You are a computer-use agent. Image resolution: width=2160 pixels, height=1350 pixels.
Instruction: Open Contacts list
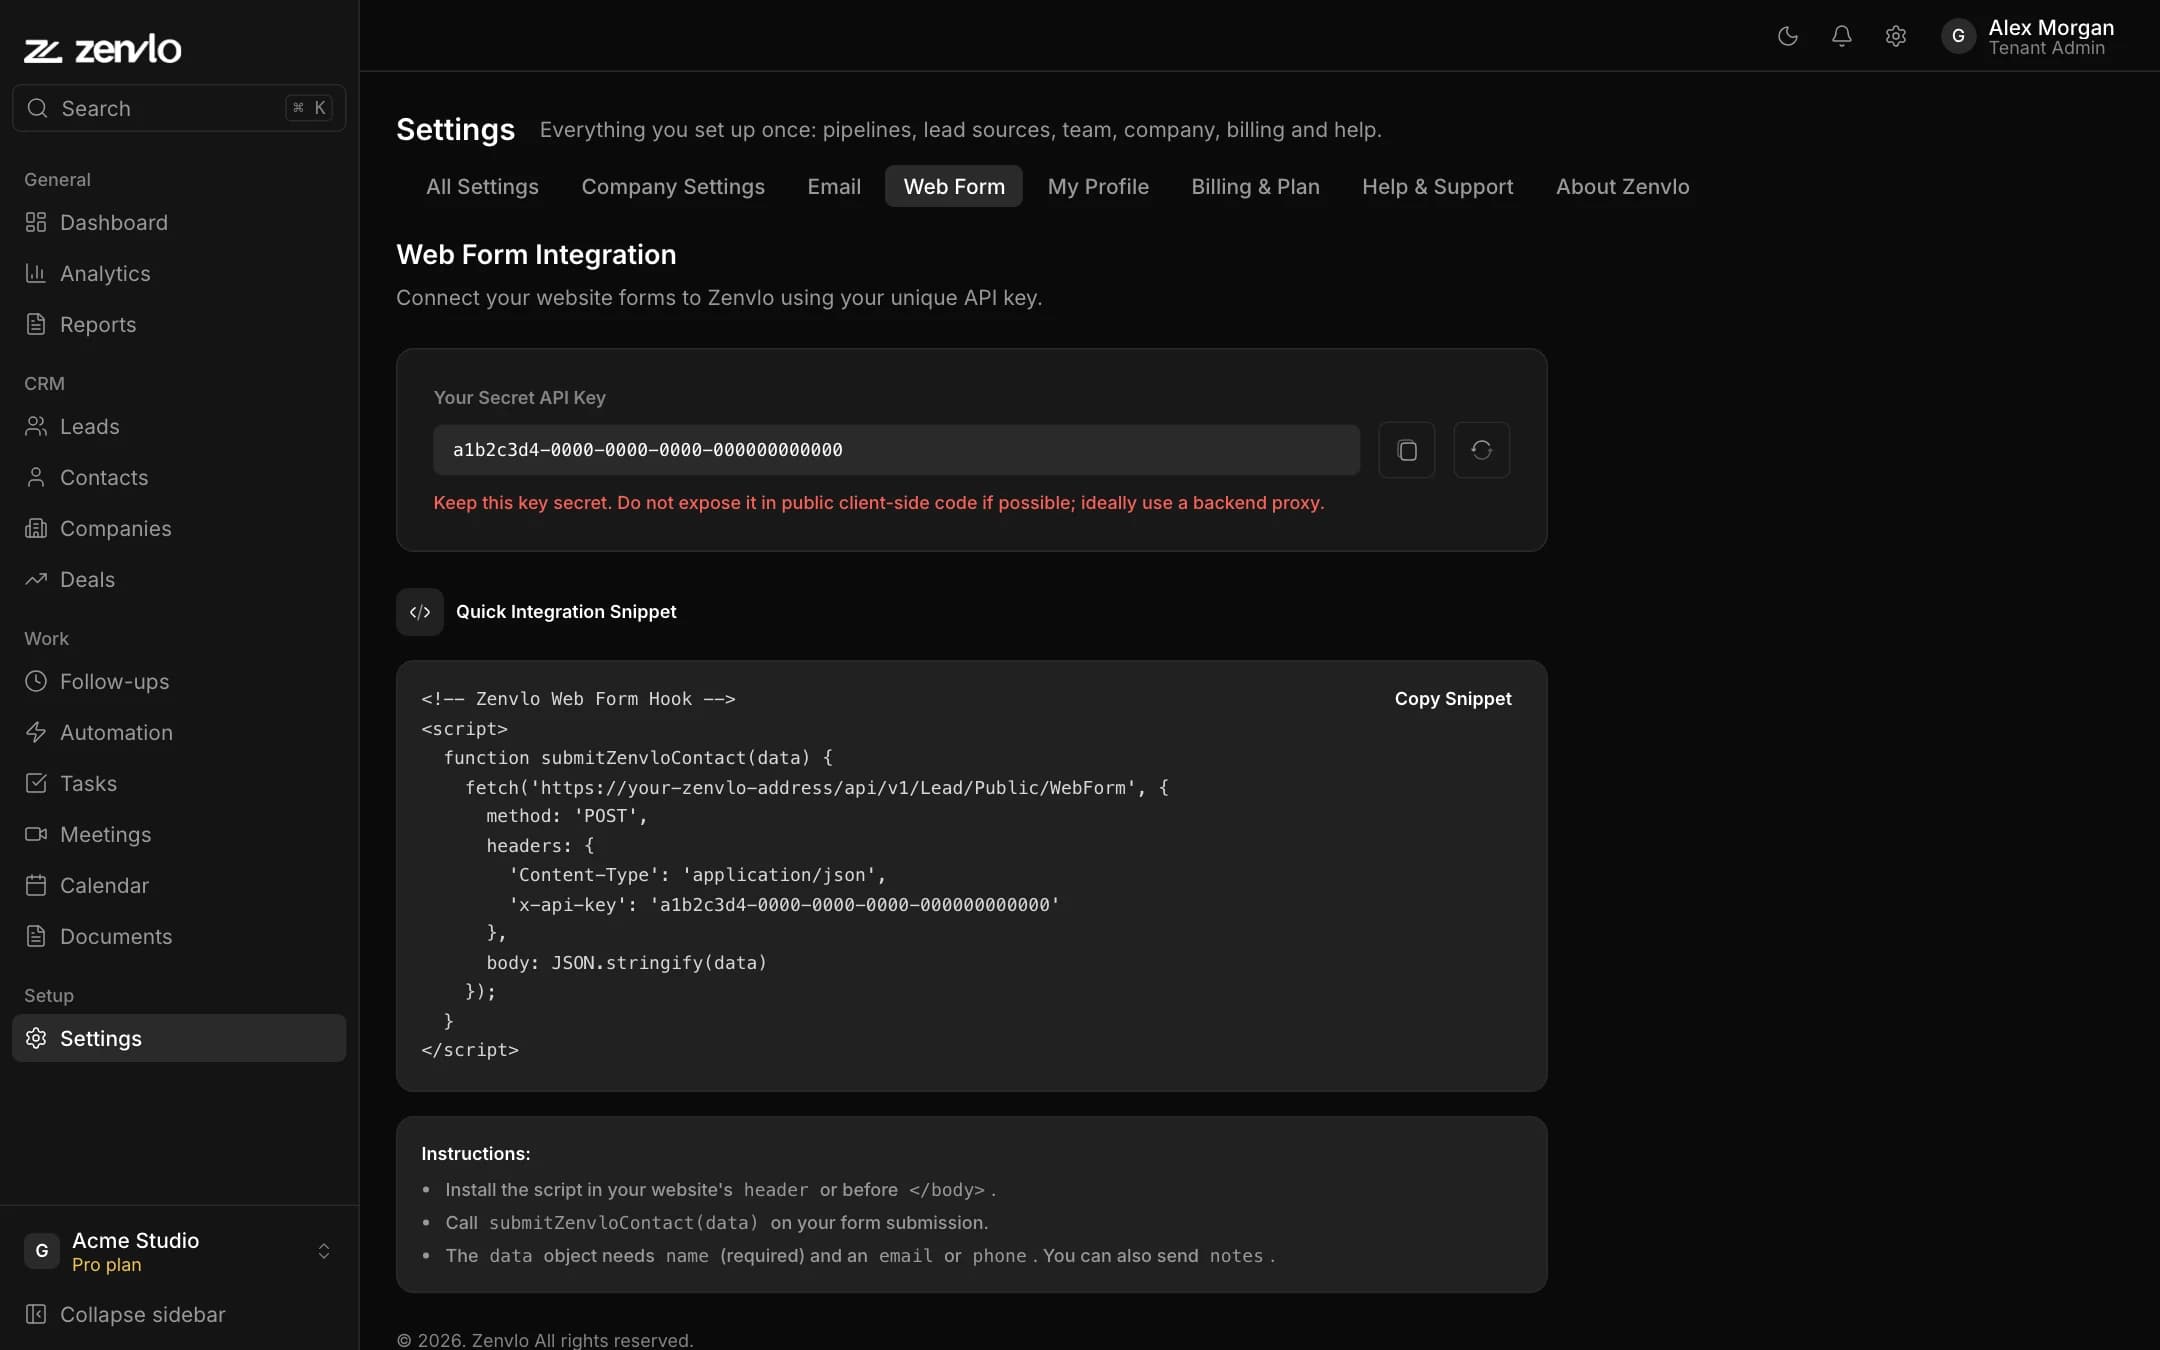tap(179, 477)
